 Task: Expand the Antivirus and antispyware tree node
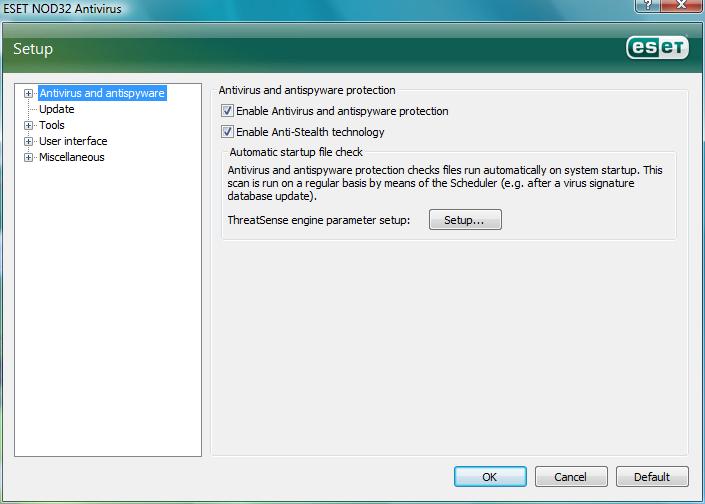[x=28, y=94]
